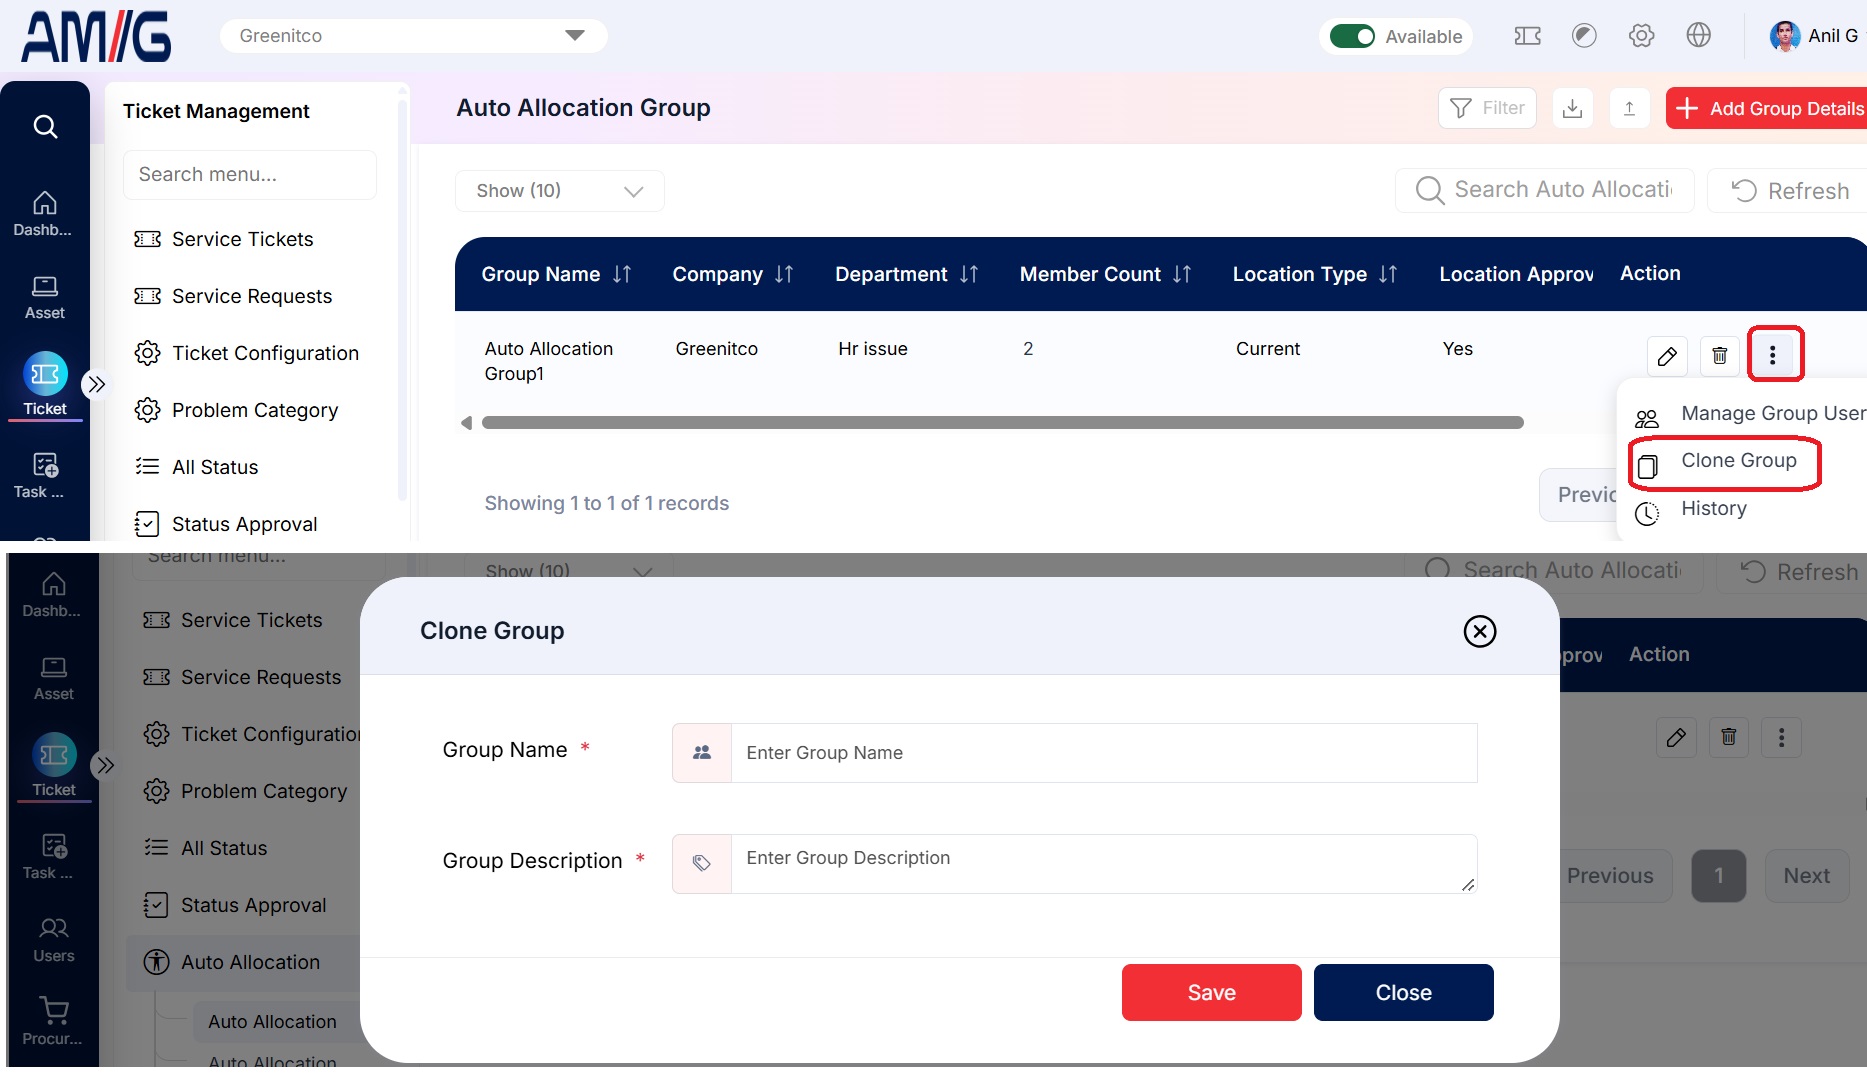This screenshot has height=1076, width=1867.
Task: Click the upload import icon
Action: (1629, 108)
